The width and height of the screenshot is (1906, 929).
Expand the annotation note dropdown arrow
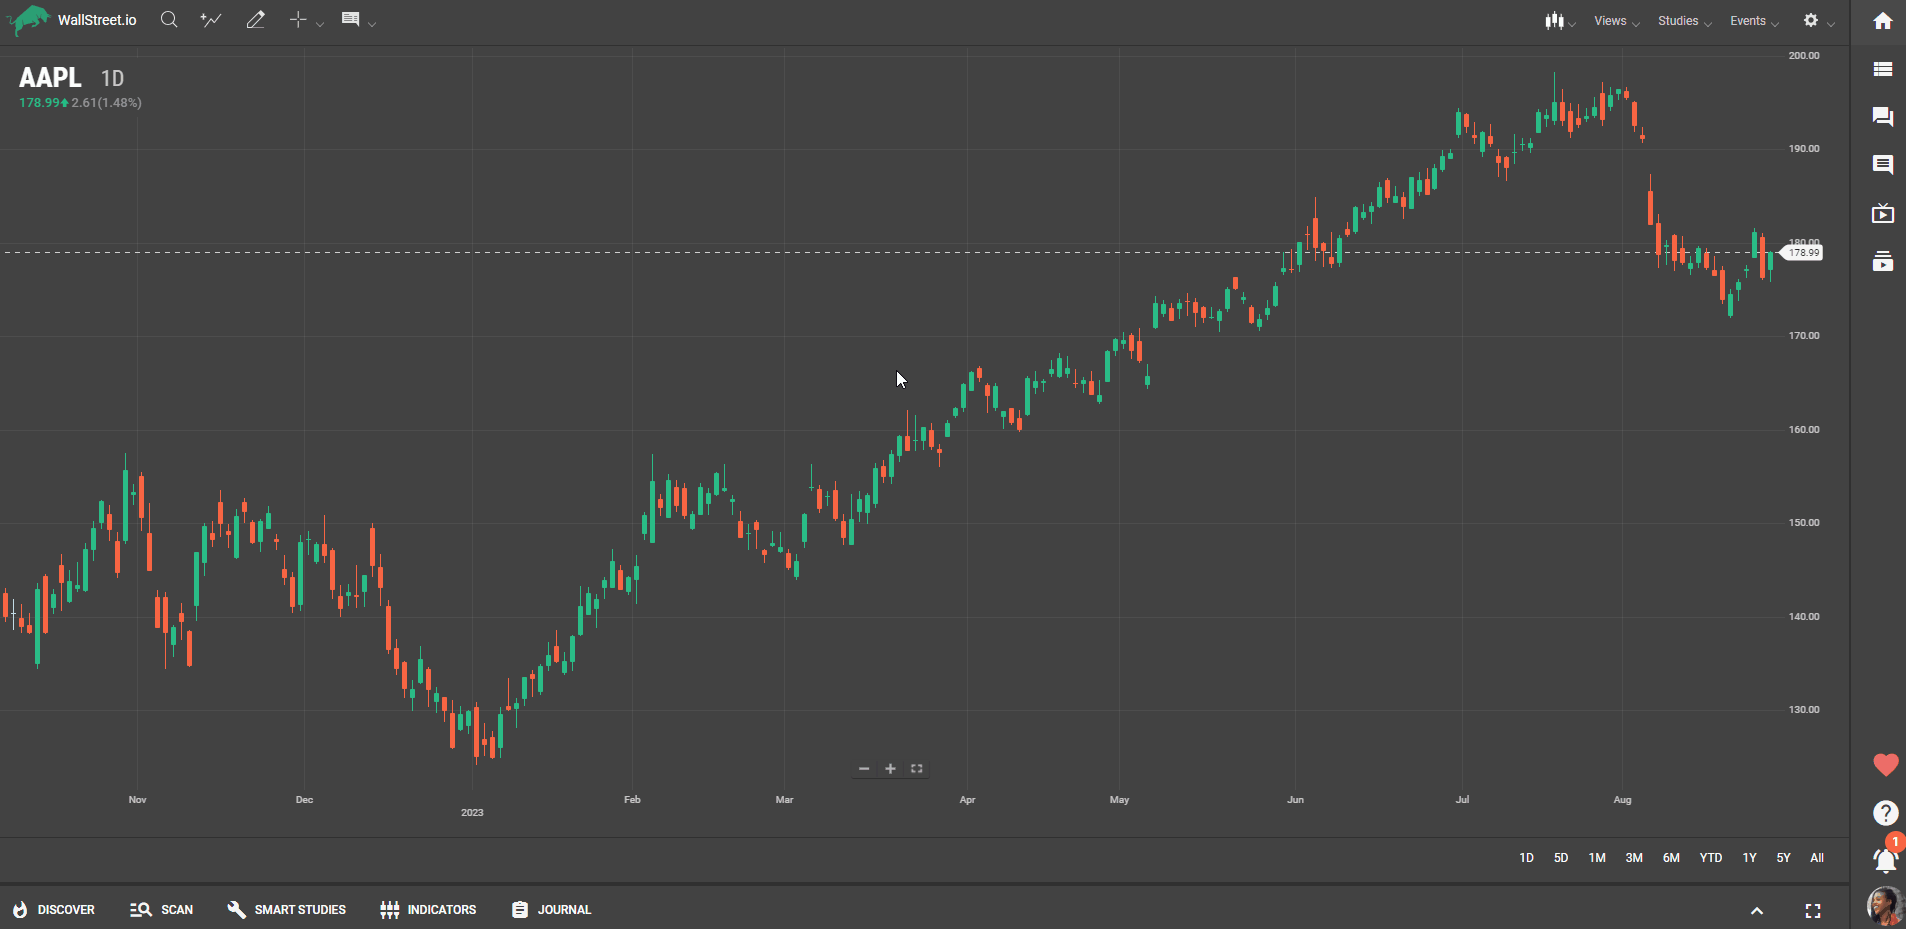click(x=372, y=23)
